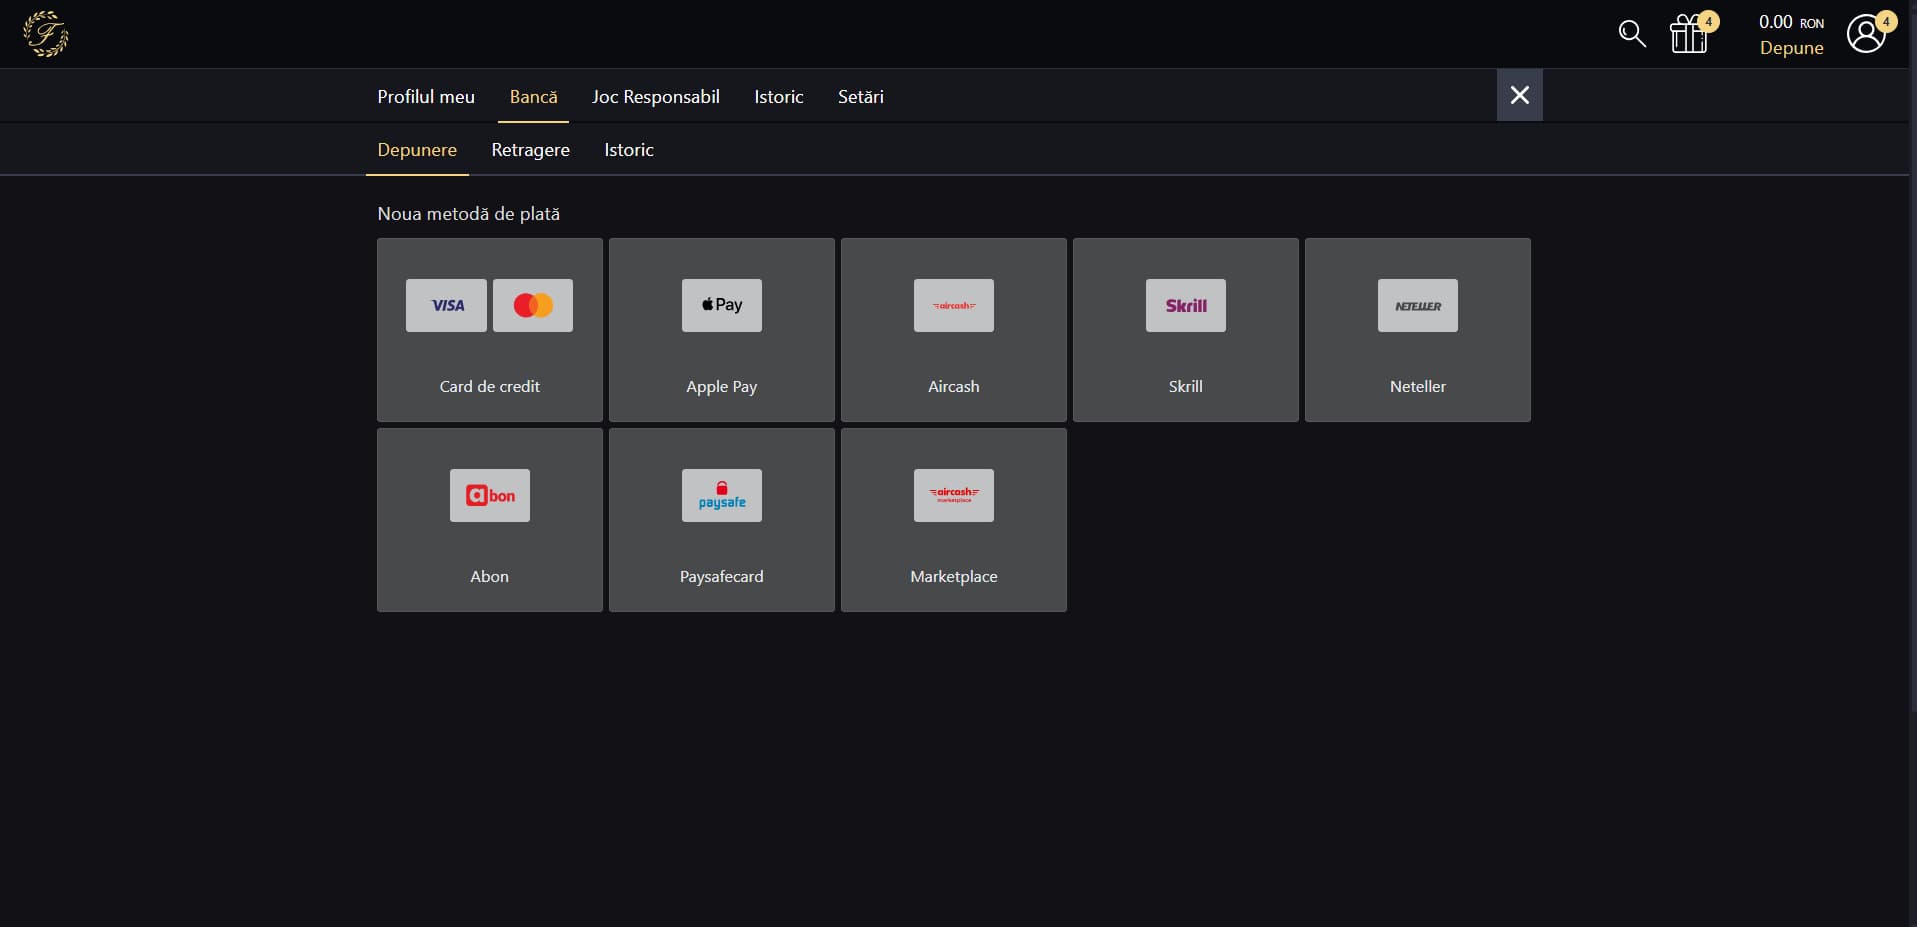Click the gift icon's notification badge
The image size is (1917, 927).
(x=1709, y=21)
